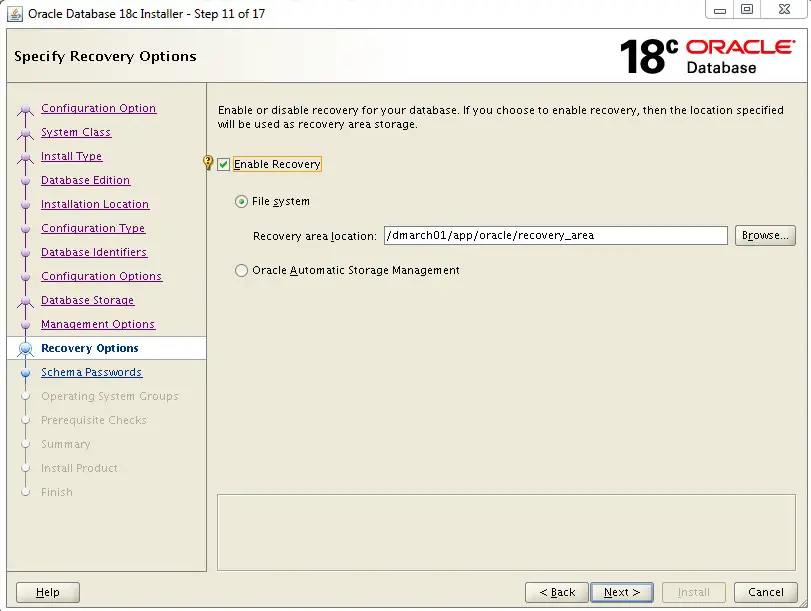Click the Recovery area location text field

coord(555,235)
